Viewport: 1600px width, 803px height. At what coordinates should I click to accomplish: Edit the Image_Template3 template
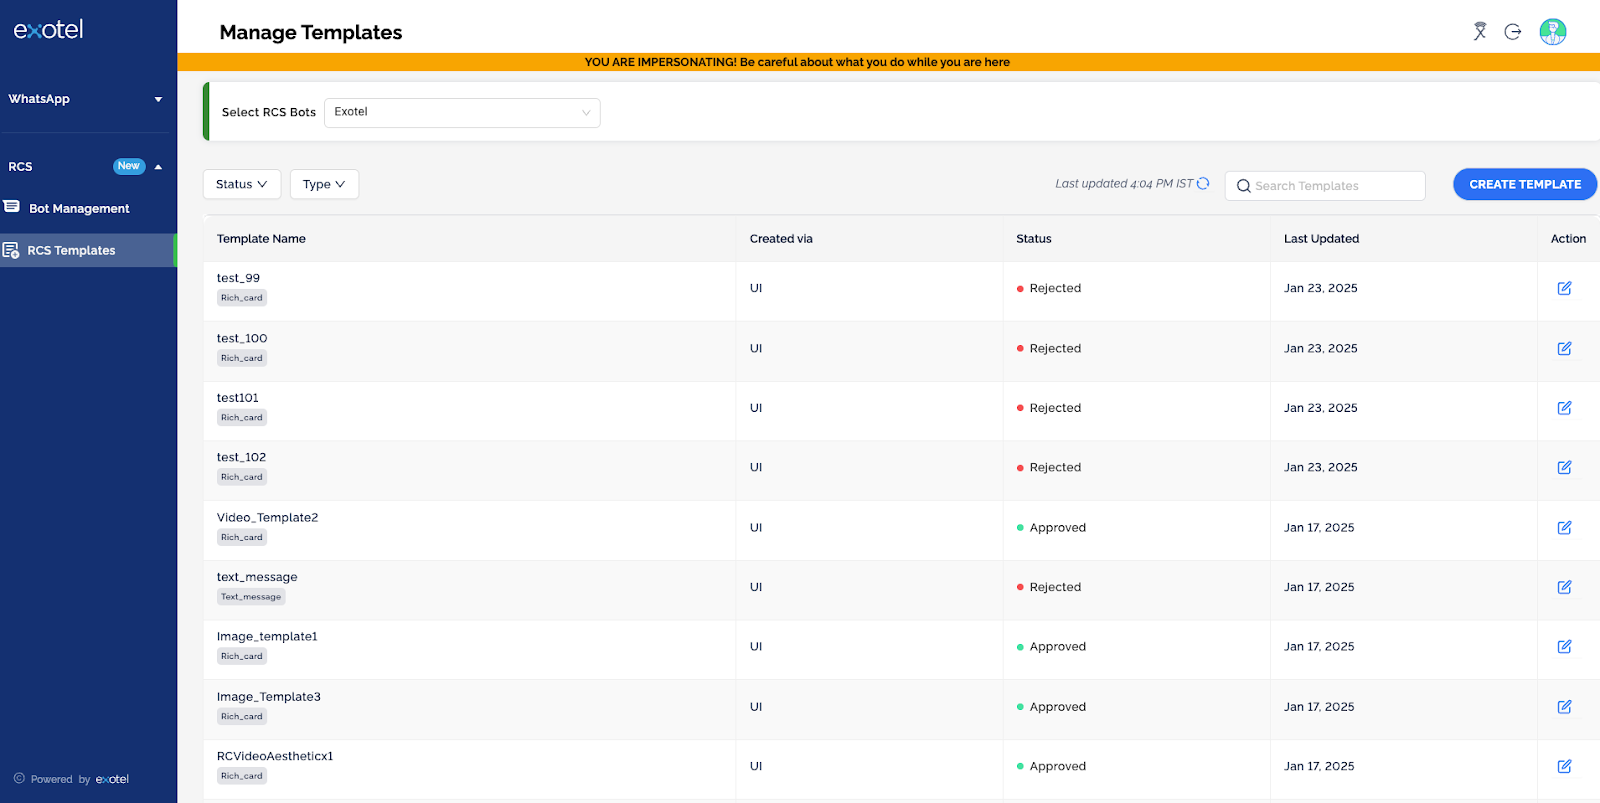coord(1564,707)
